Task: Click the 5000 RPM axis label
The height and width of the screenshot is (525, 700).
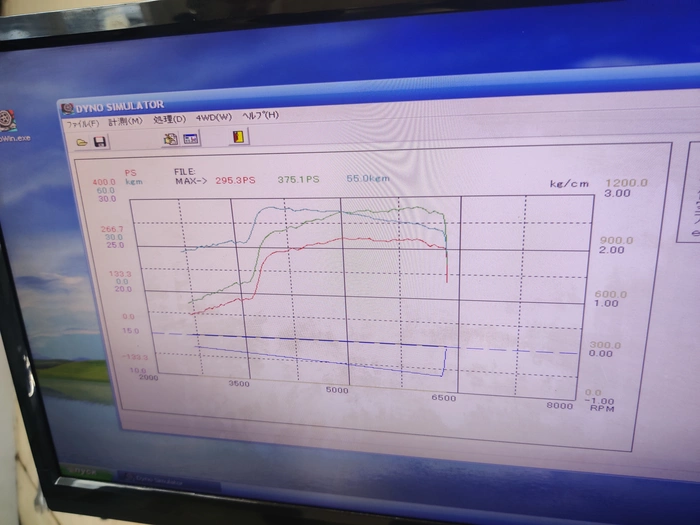Action: point(337,390)
